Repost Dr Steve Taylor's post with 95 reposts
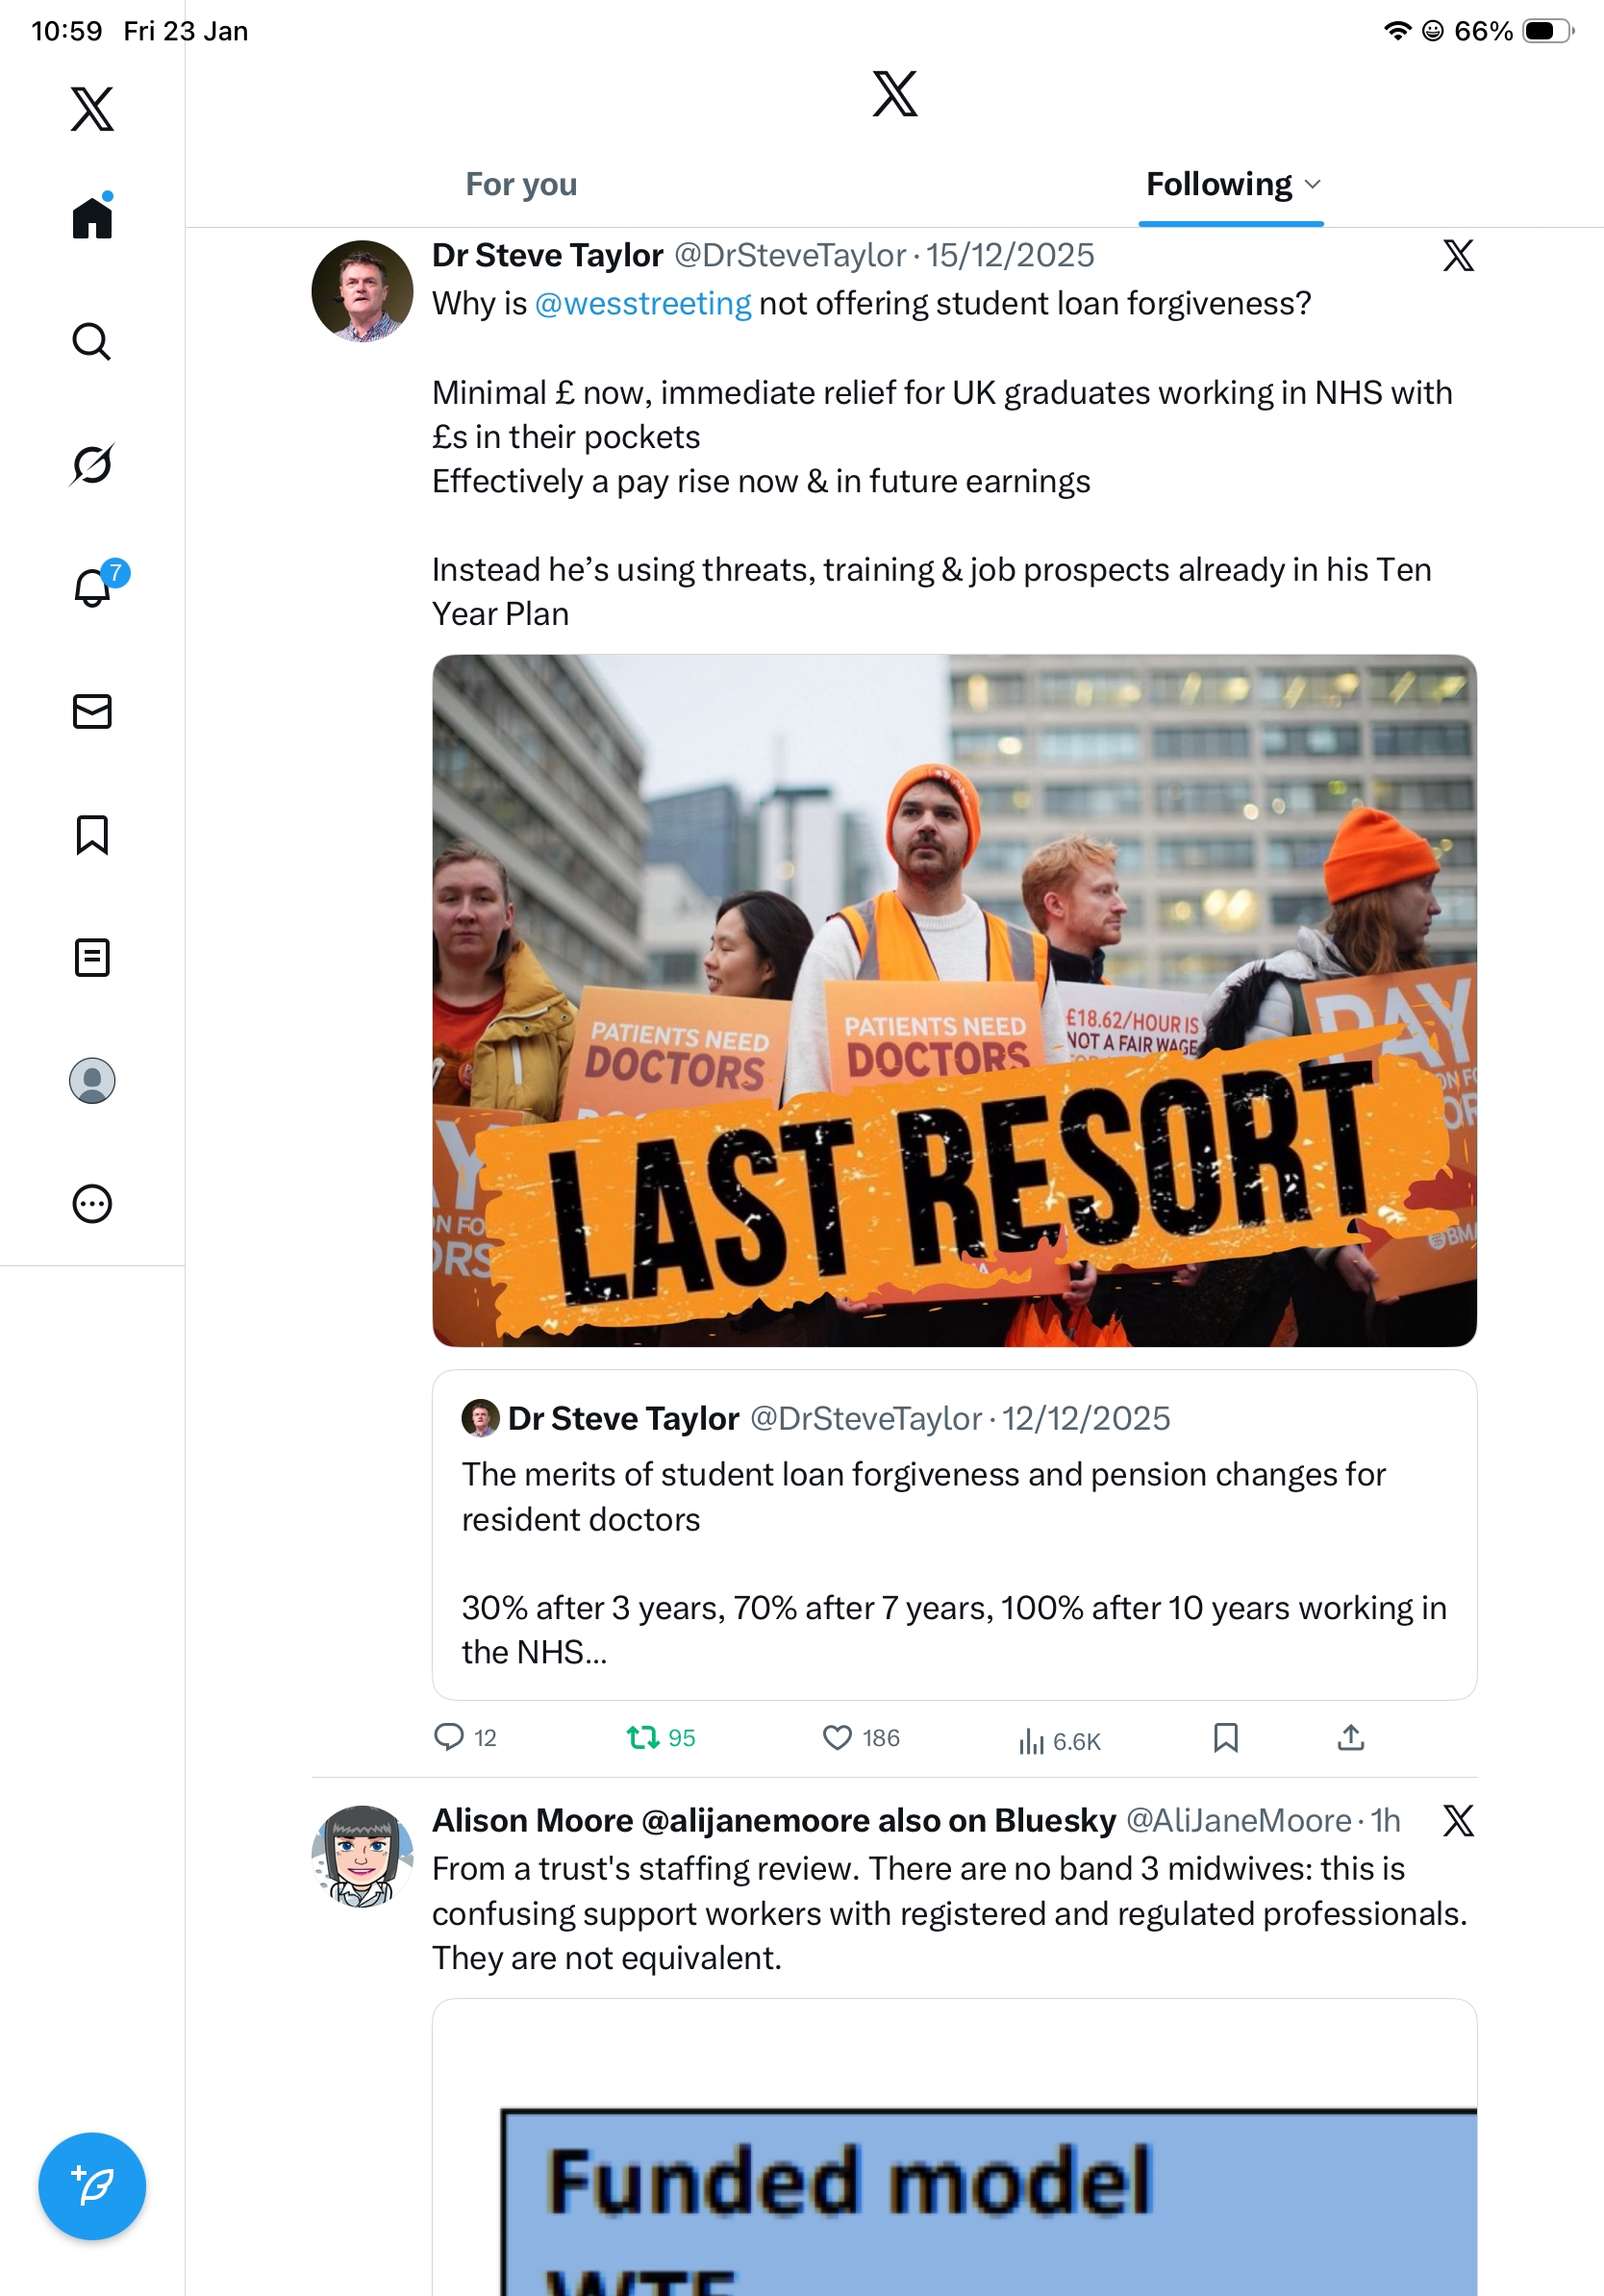1604x2296 pixels. [x=661, y=1738]
